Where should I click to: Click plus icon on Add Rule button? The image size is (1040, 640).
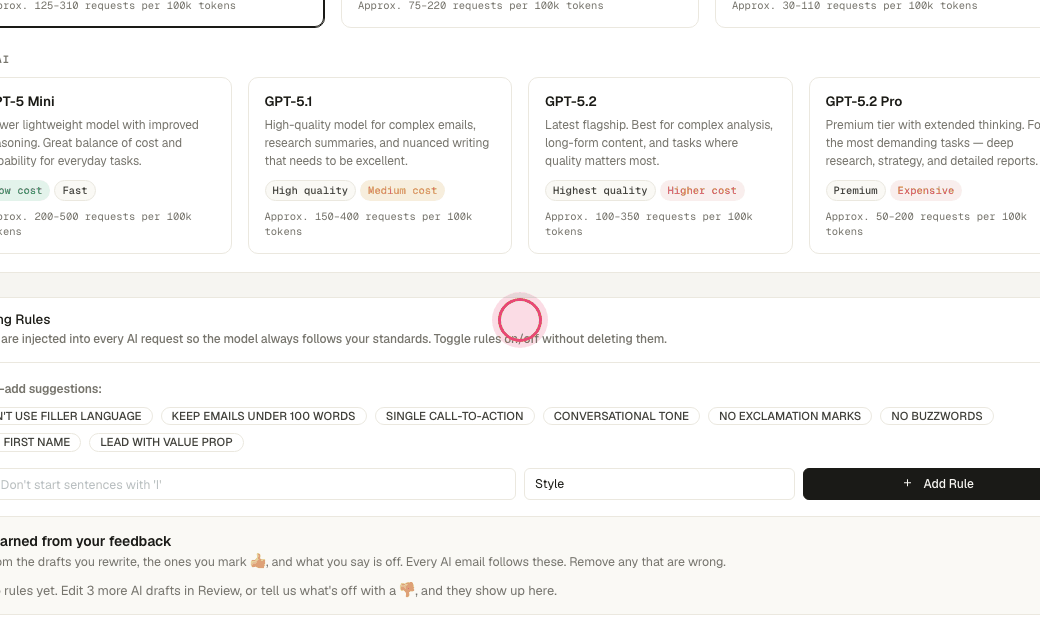tap(907, 483)
